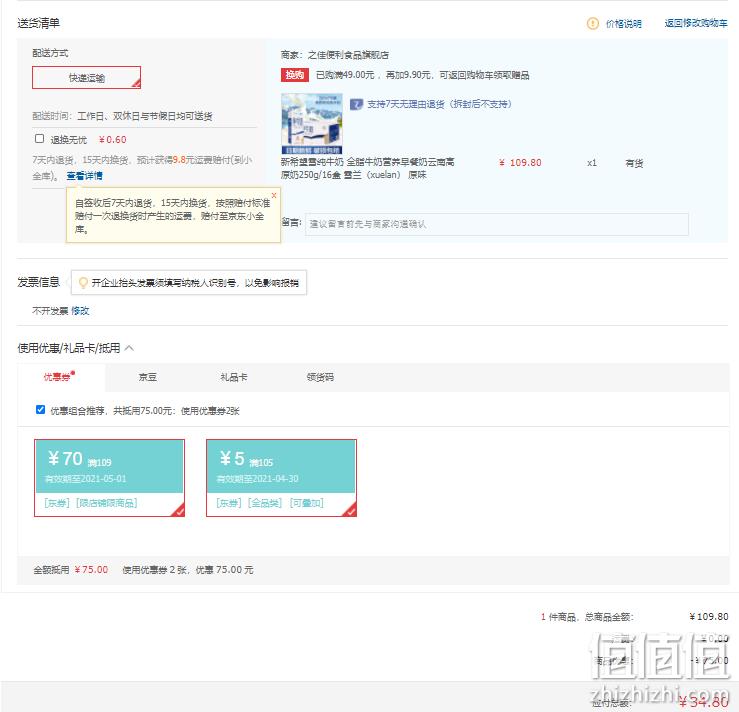Viewport: 739px width, 712px height.
Task: Deselect the ¥70 满109 coupon
Action: (x=109, y=478)
